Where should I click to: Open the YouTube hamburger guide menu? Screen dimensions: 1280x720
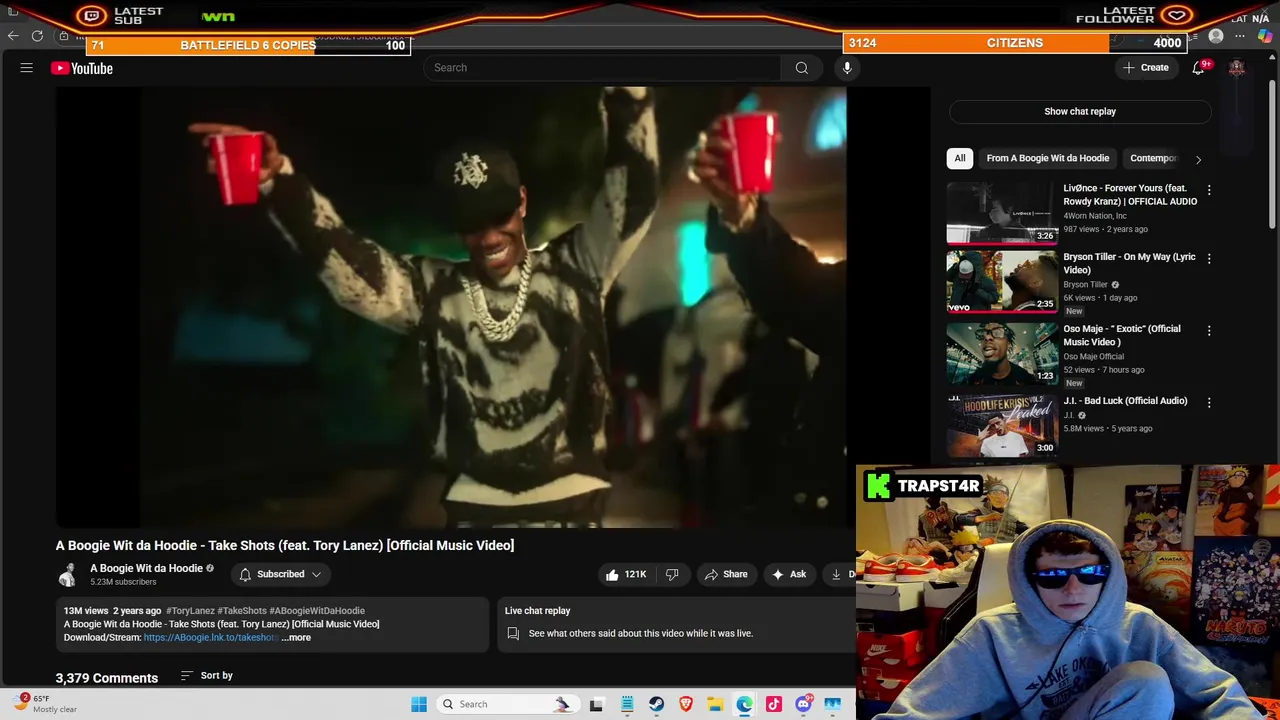pyautogui.click(x=27, y=68)
